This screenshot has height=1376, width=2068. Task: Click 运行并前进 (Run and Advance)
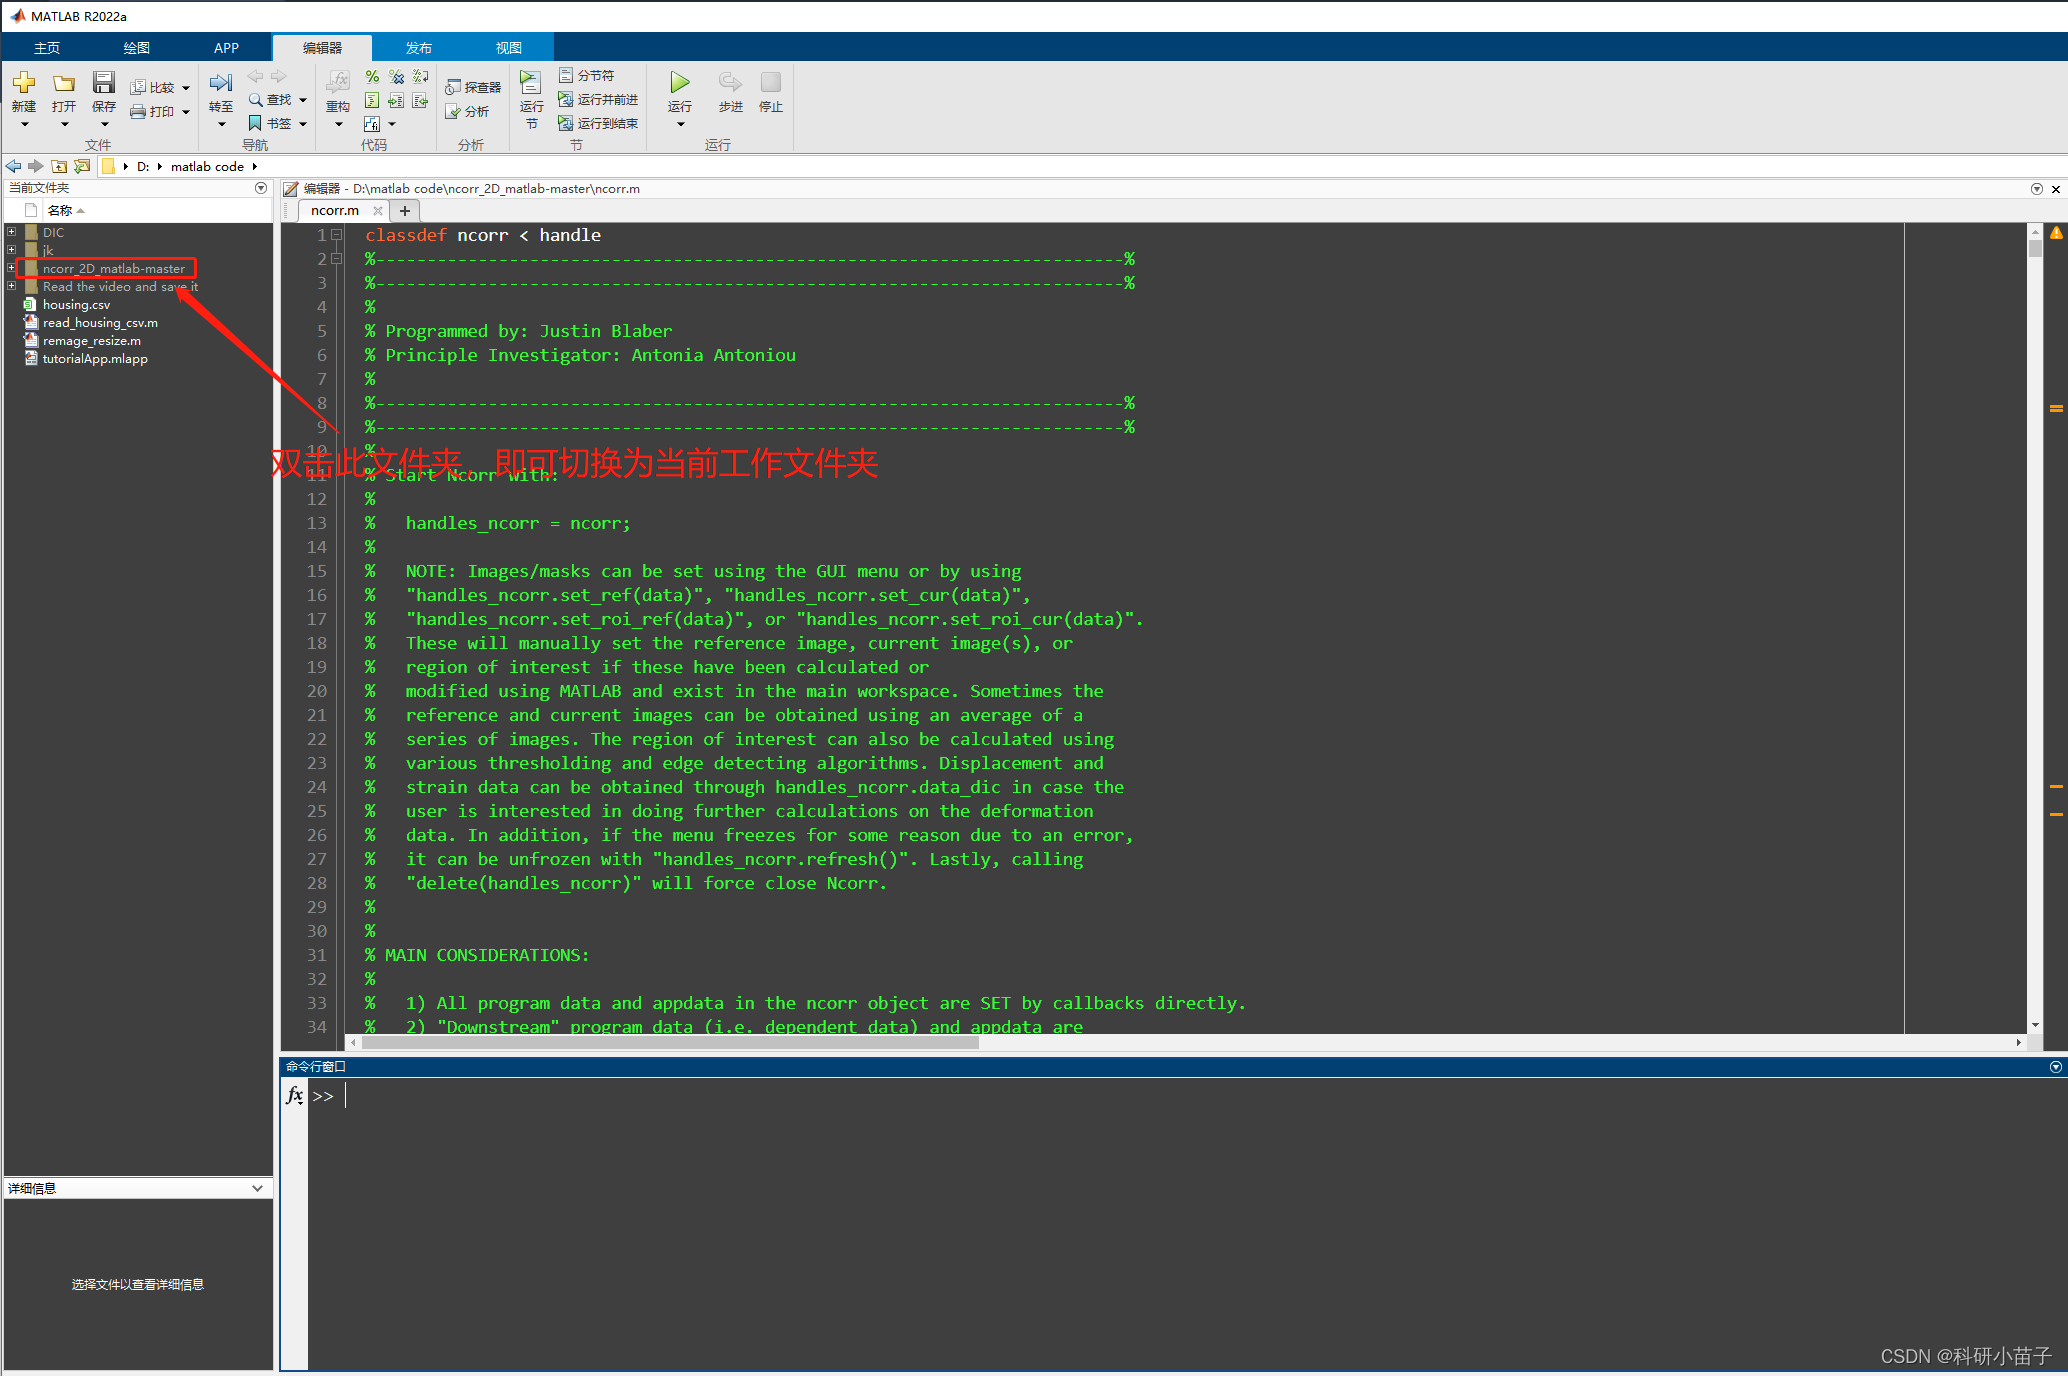pos(598,99)
